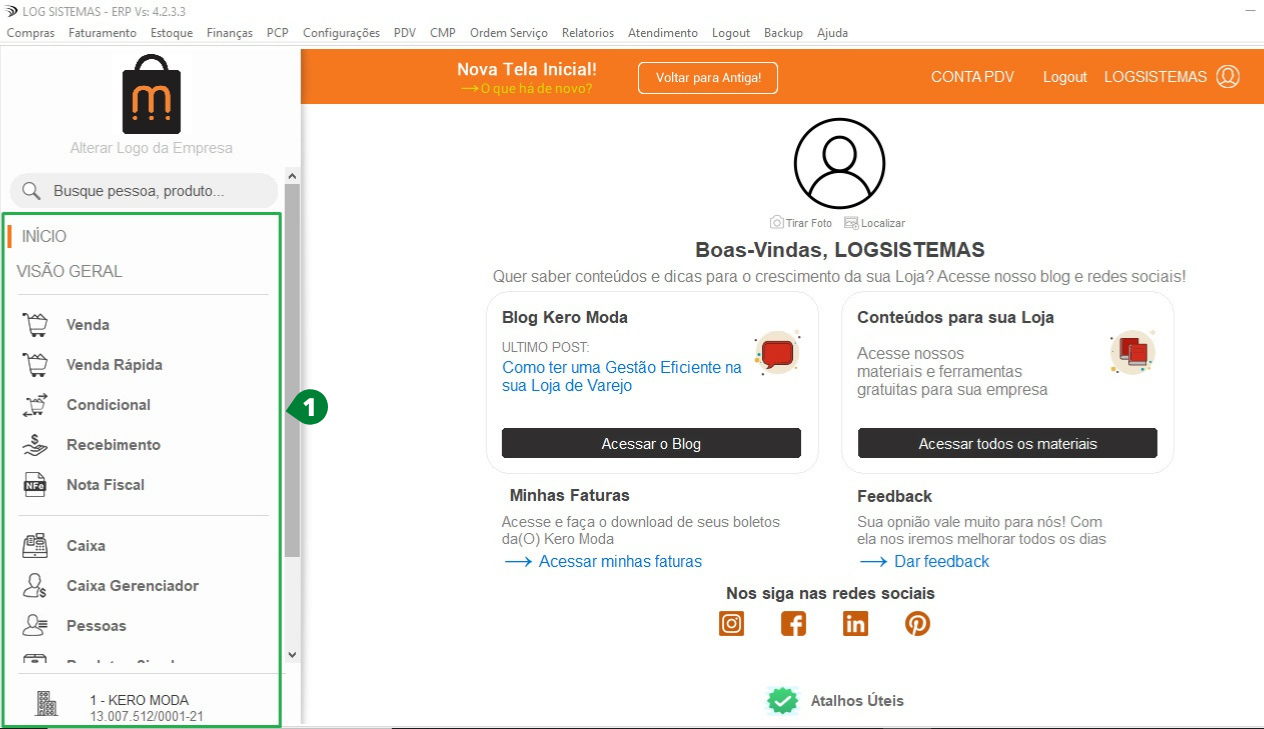Click the Caixa cash register icon
The image size is (1264, 729).
tap(36, 546)
